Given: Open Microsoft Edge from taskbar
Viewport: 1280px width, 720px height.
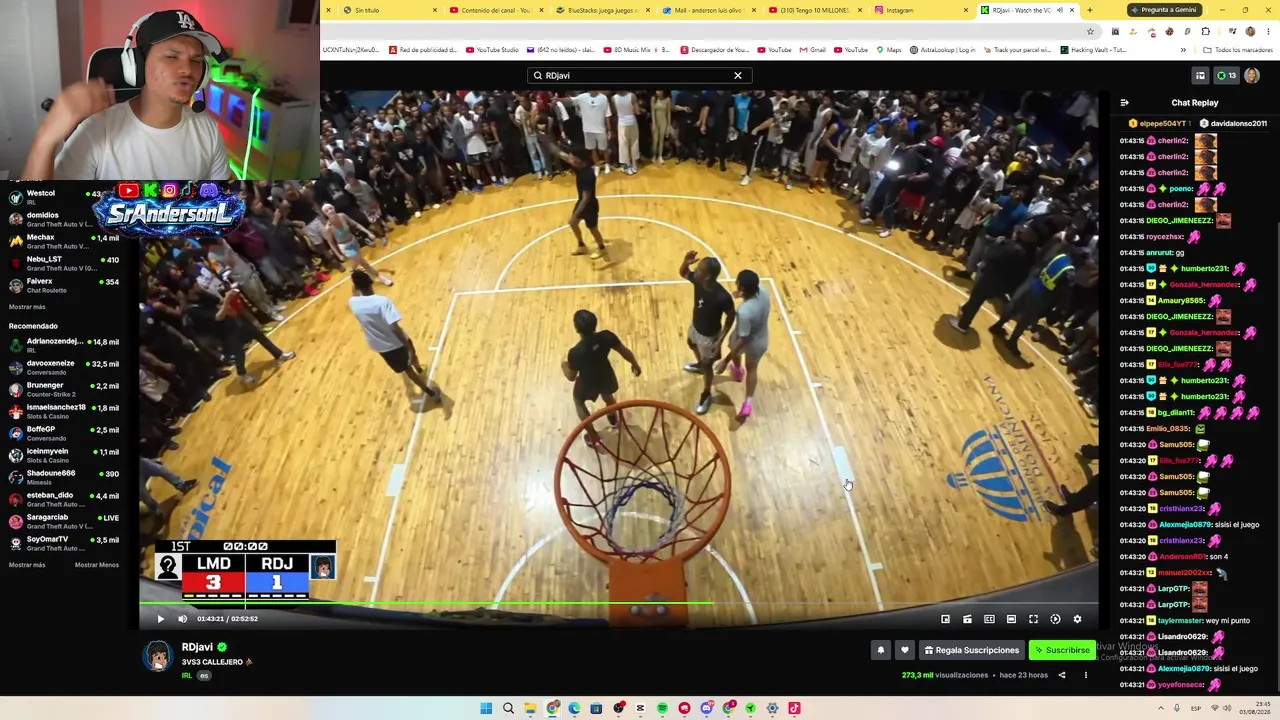Looking at the screenshot, I should tap(574, 708).
